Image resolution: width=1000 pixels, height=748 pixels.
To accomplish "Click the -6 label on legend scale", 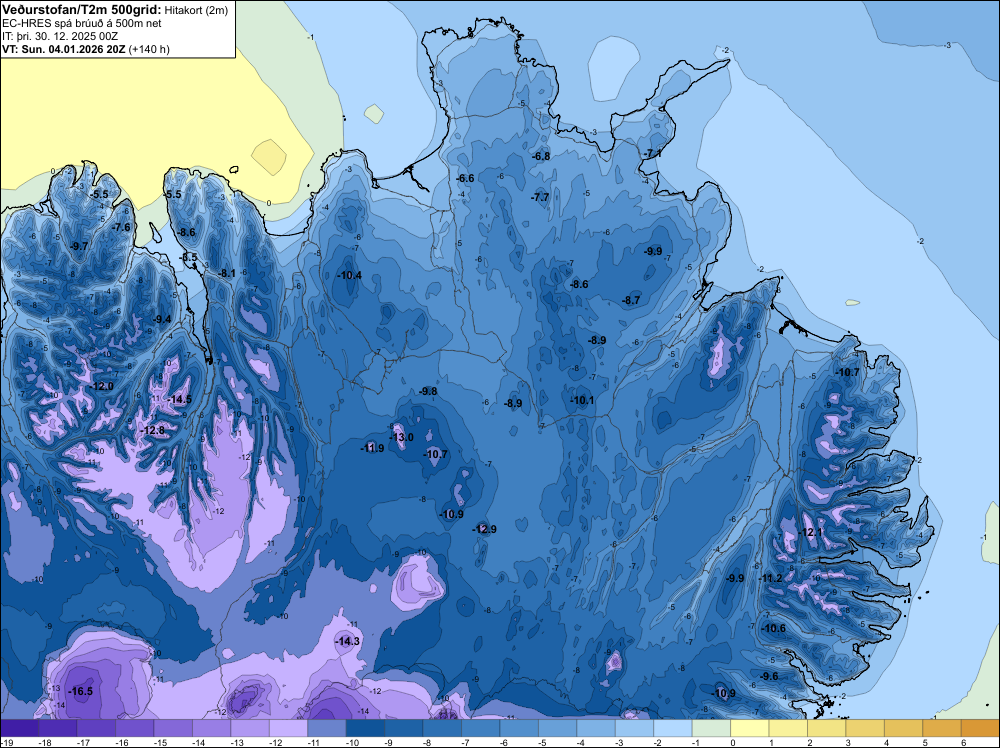I will [506, 742].
